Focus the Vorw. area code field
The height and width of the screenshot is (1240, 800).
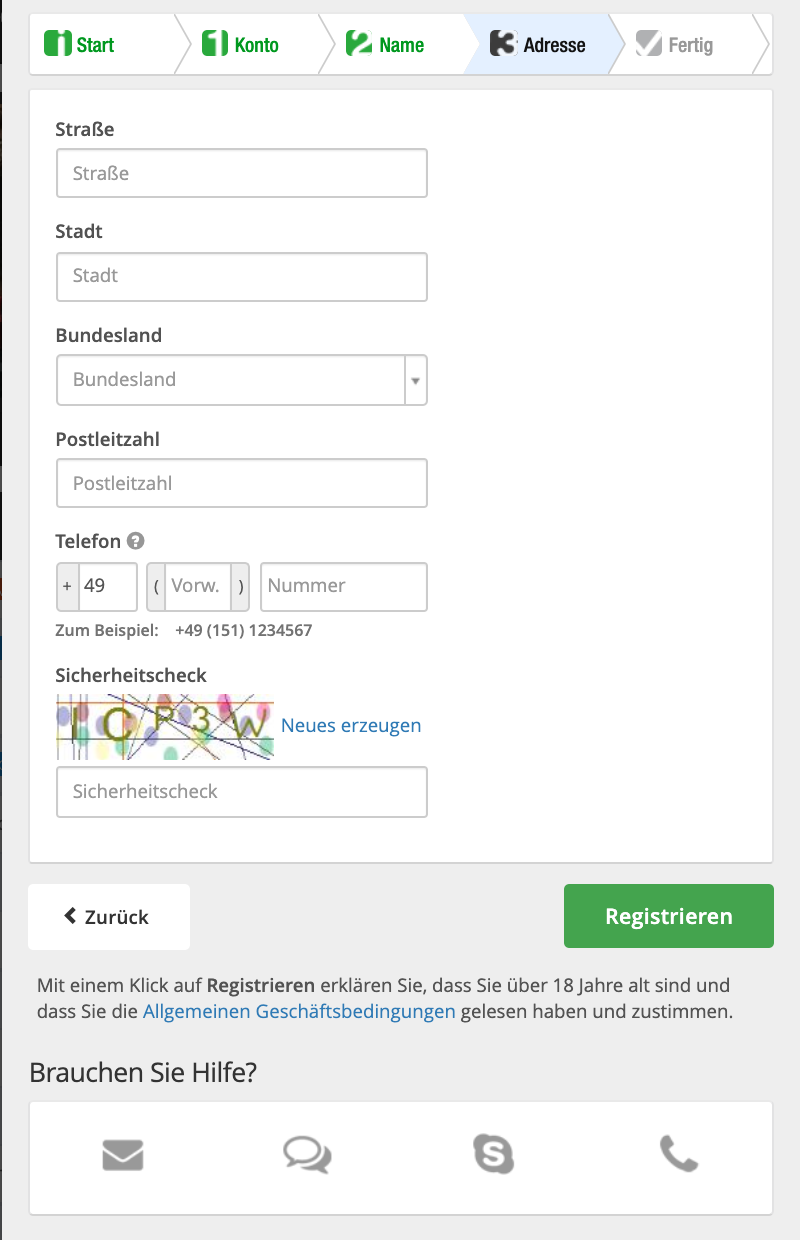click(198, 586)
